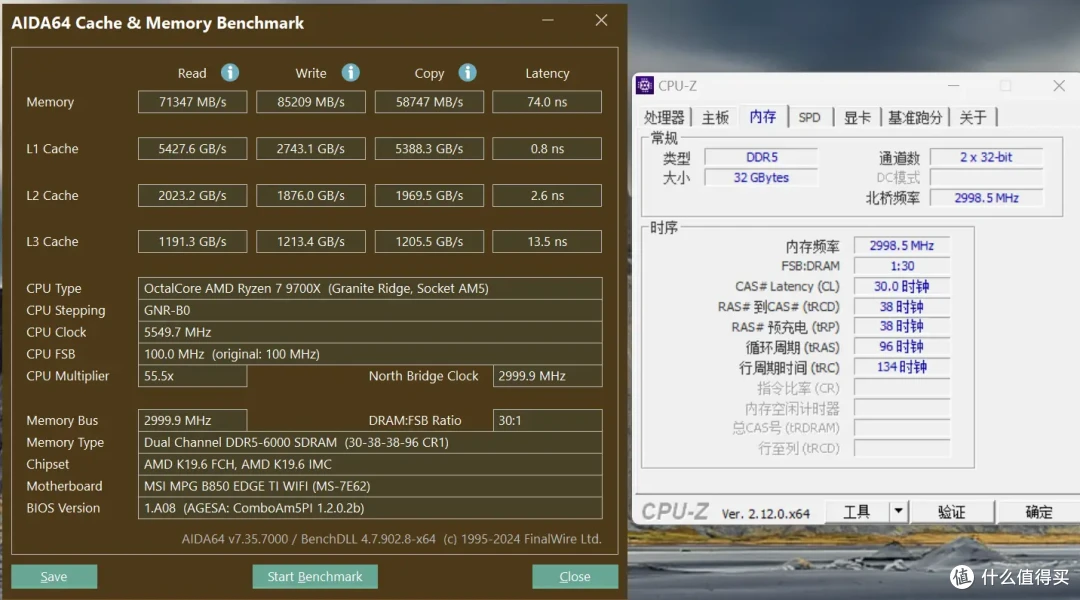Click the 确定 button in CPU-Z
Screen dimensions: 1080x600
point(1039,512)
